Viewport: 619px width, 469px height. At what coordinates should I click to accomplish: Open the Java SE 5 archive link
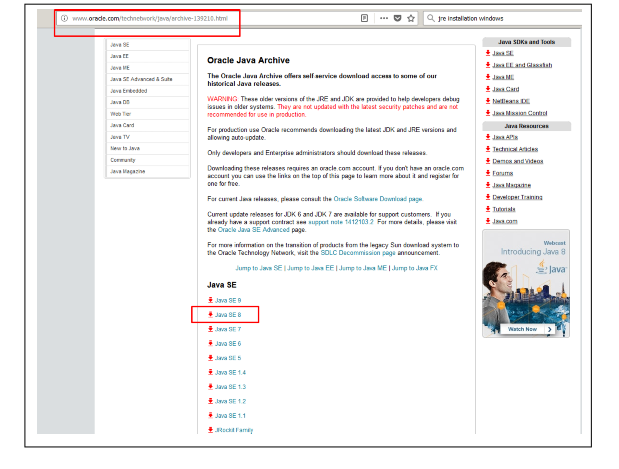(228, 358)
